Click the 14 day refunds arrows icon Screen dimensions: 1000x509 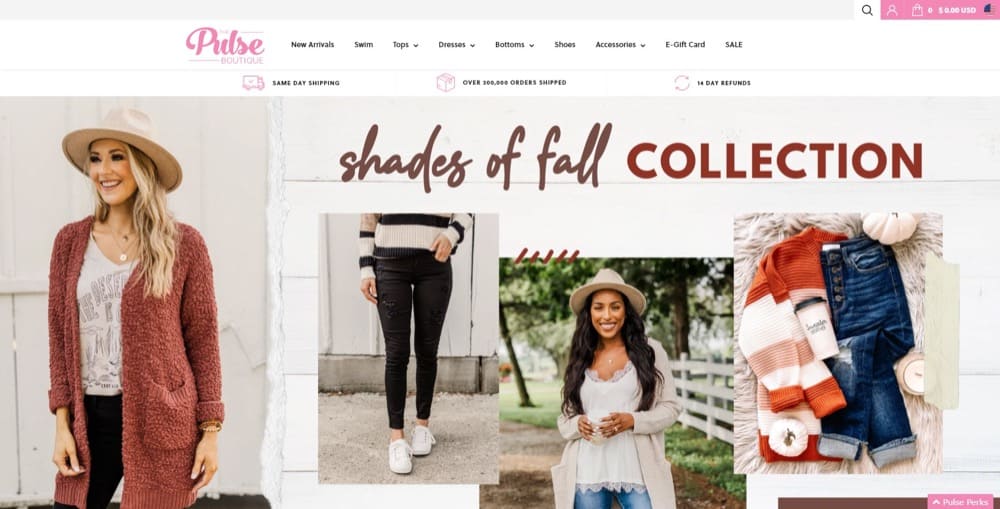tap(682, 83)
